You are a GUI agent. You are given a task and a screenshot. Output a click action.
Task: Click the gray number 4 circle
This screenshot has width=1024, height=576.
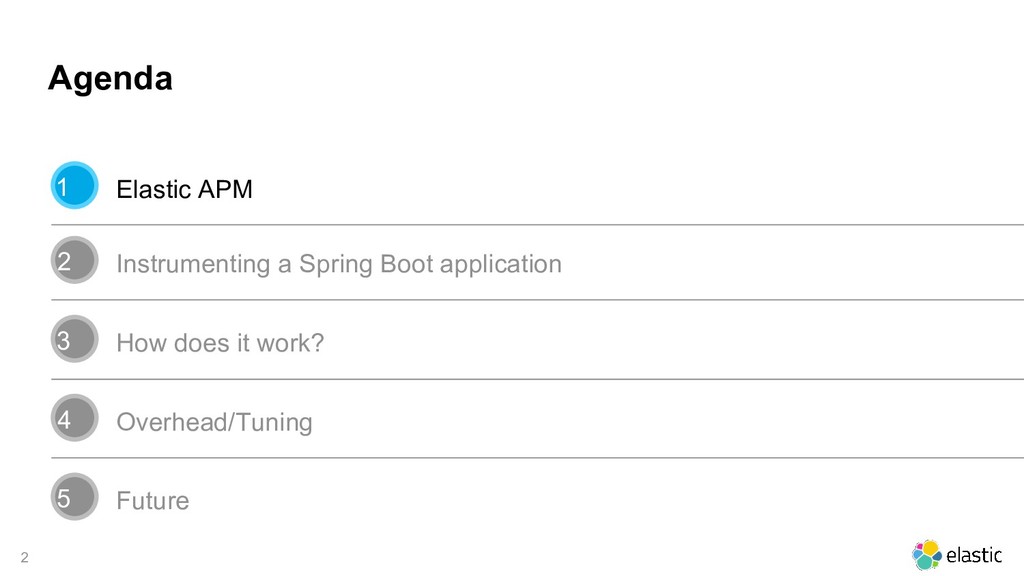coord(74,418)
